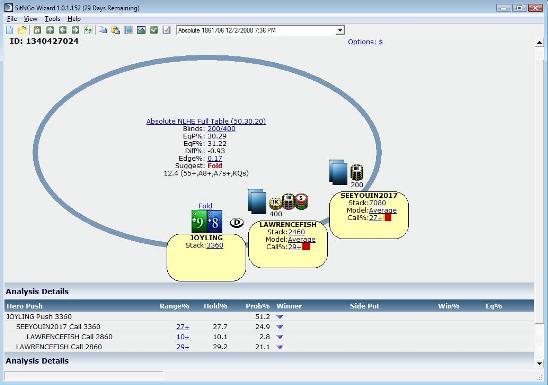Click the green checkmark toolbar icon
This screenshot has width=548, height=385.
click(154, 30)
